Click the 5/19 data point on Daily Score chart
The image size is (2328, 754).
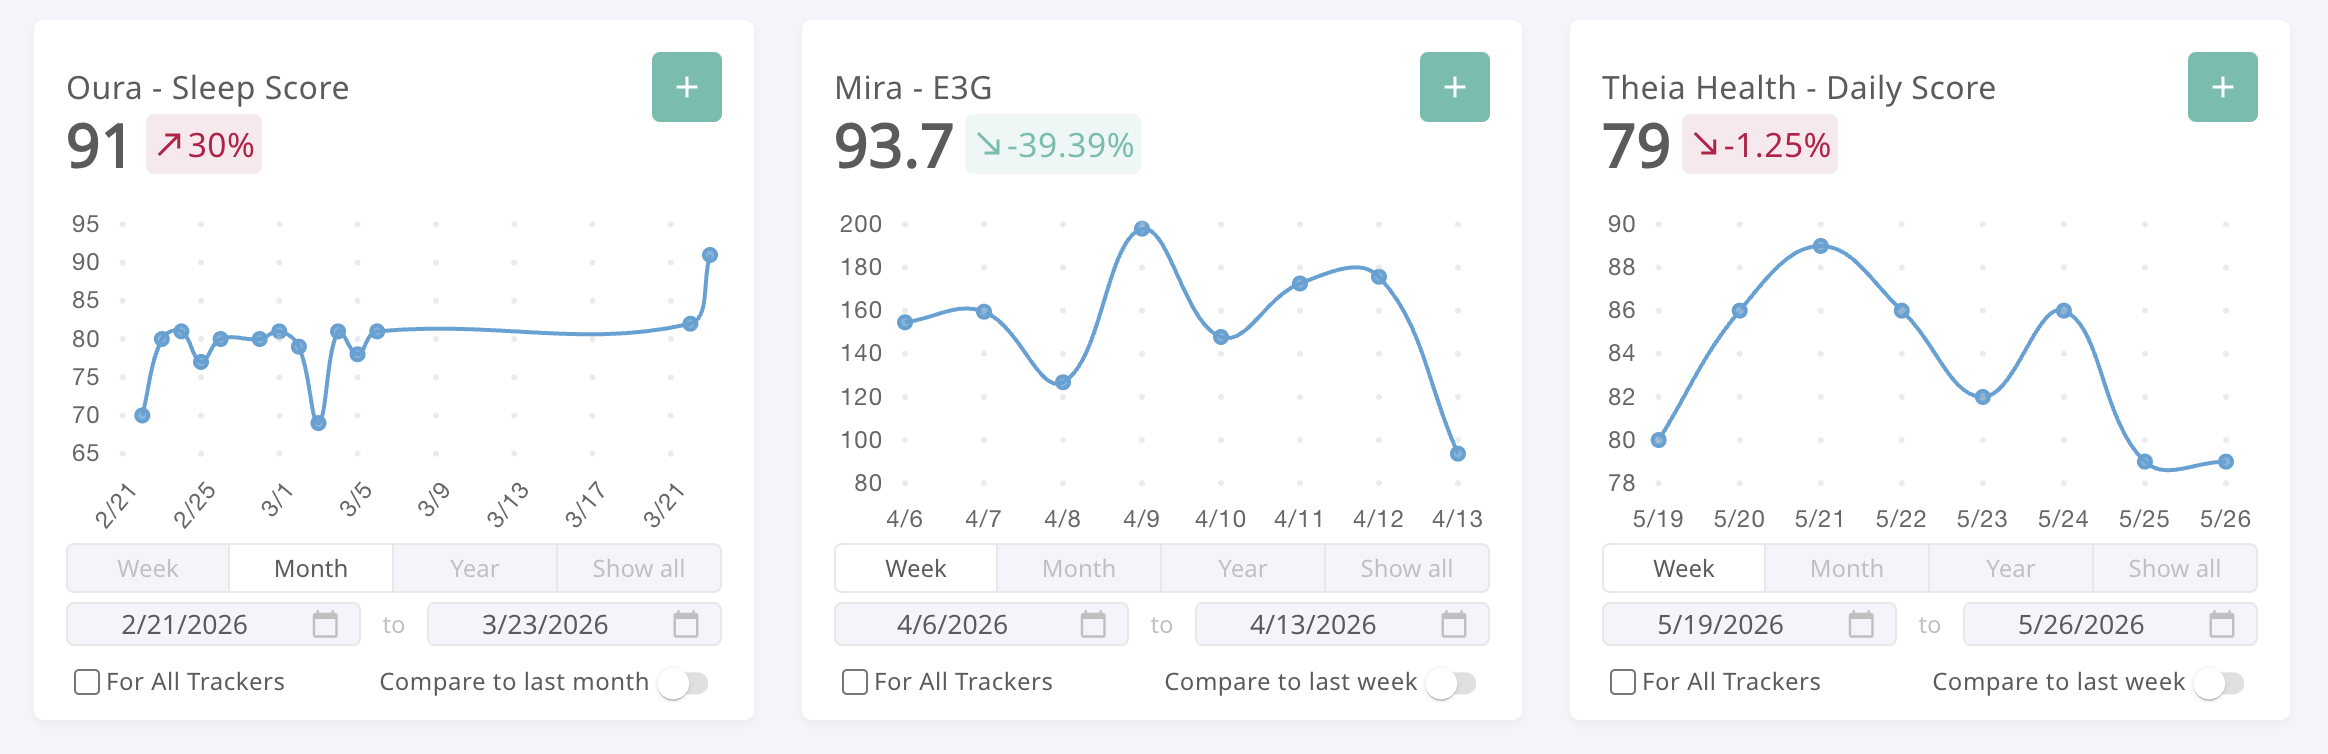pos(1659,440)
